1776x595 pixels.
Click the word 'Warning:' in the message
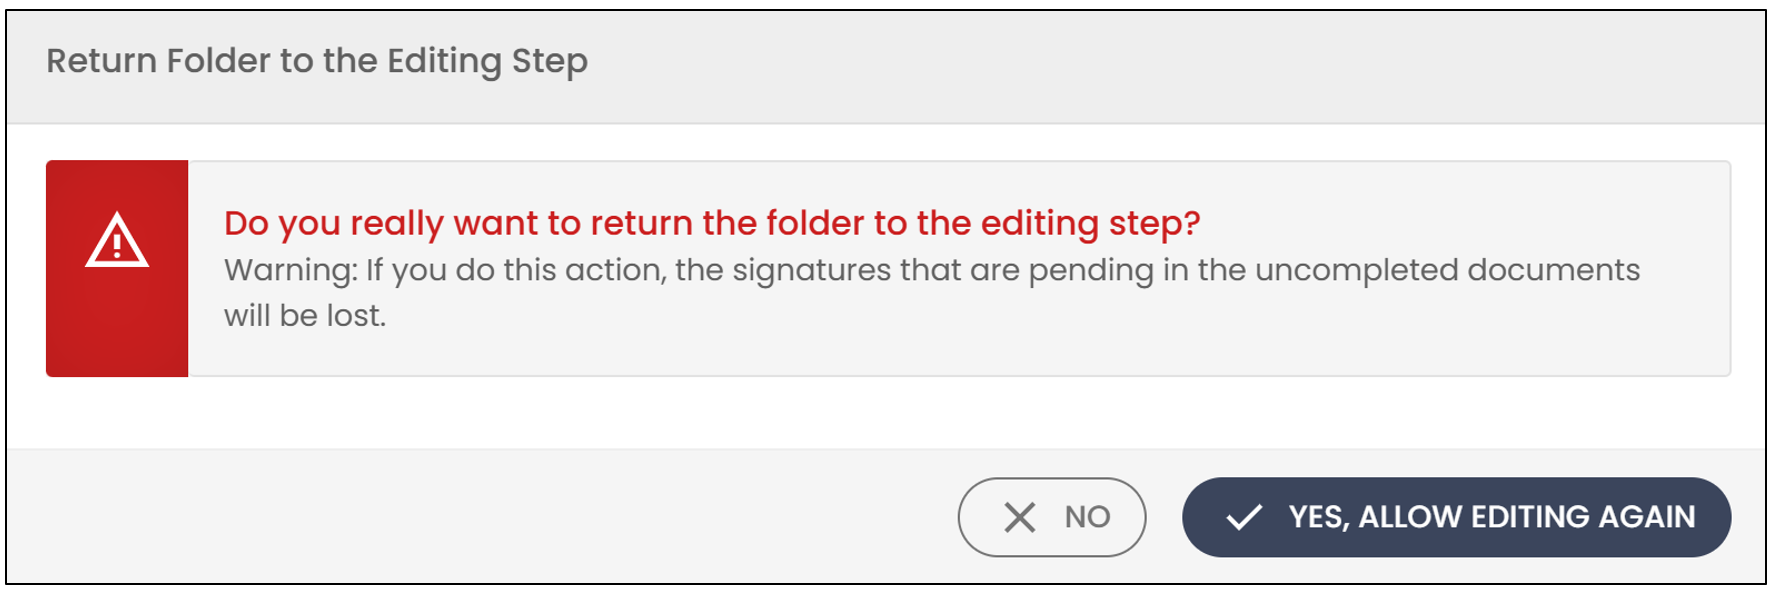click(x=291, y=270)
